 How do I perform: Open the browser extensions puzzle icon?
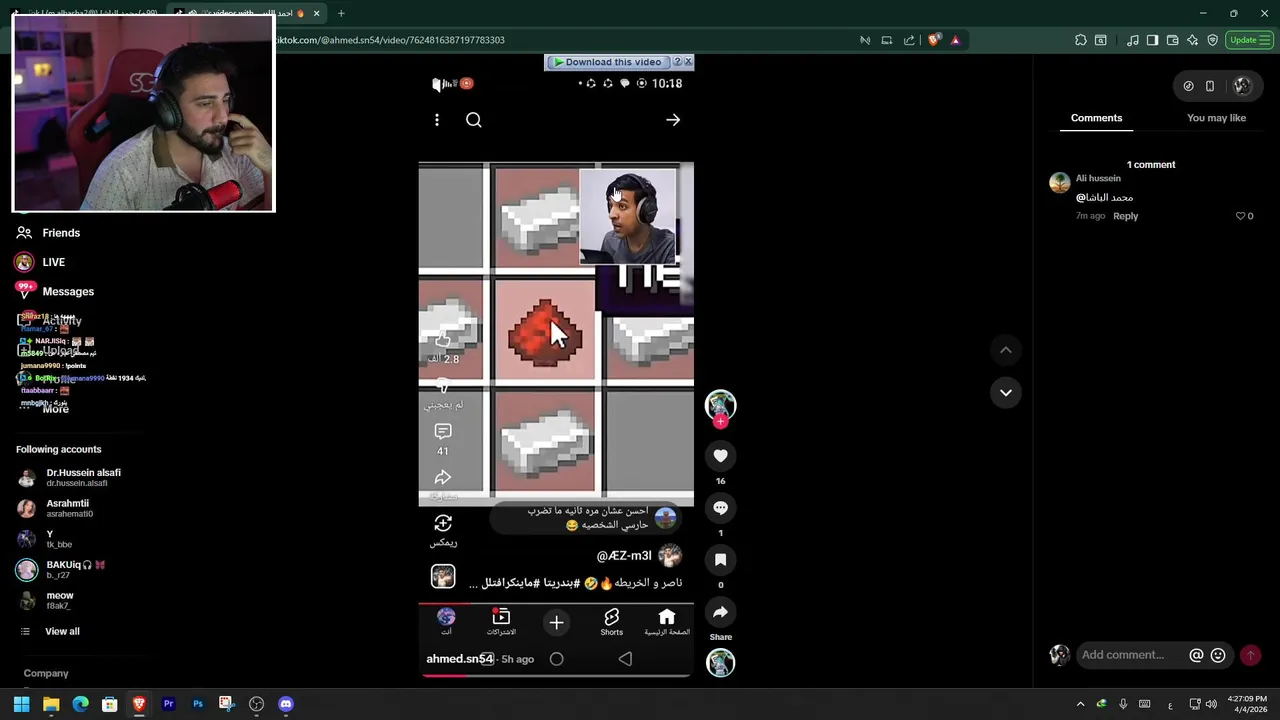click(x=1081, y=40)
